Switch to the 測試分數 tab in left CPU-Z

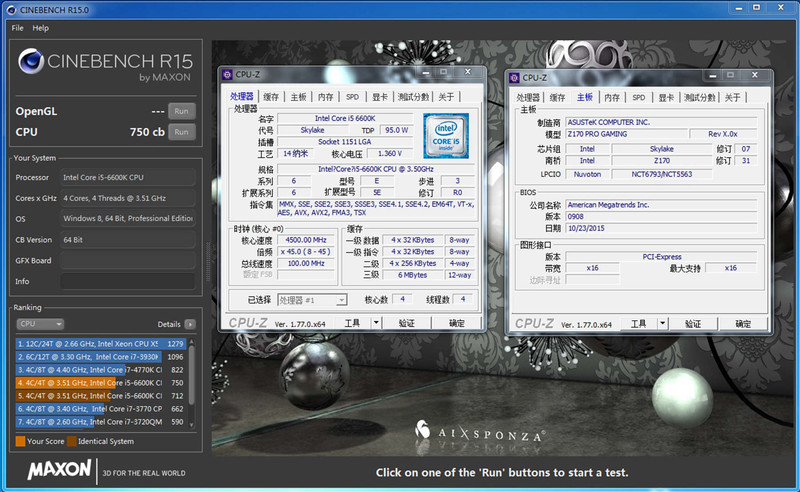(414, 96)
